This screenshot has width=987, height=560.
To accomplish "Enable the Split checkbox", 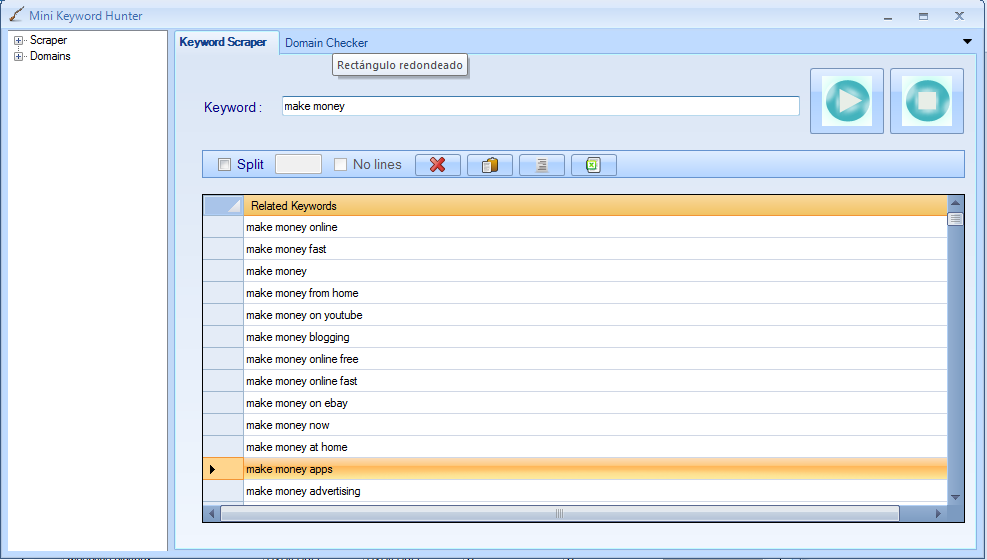I will point(224,165).
